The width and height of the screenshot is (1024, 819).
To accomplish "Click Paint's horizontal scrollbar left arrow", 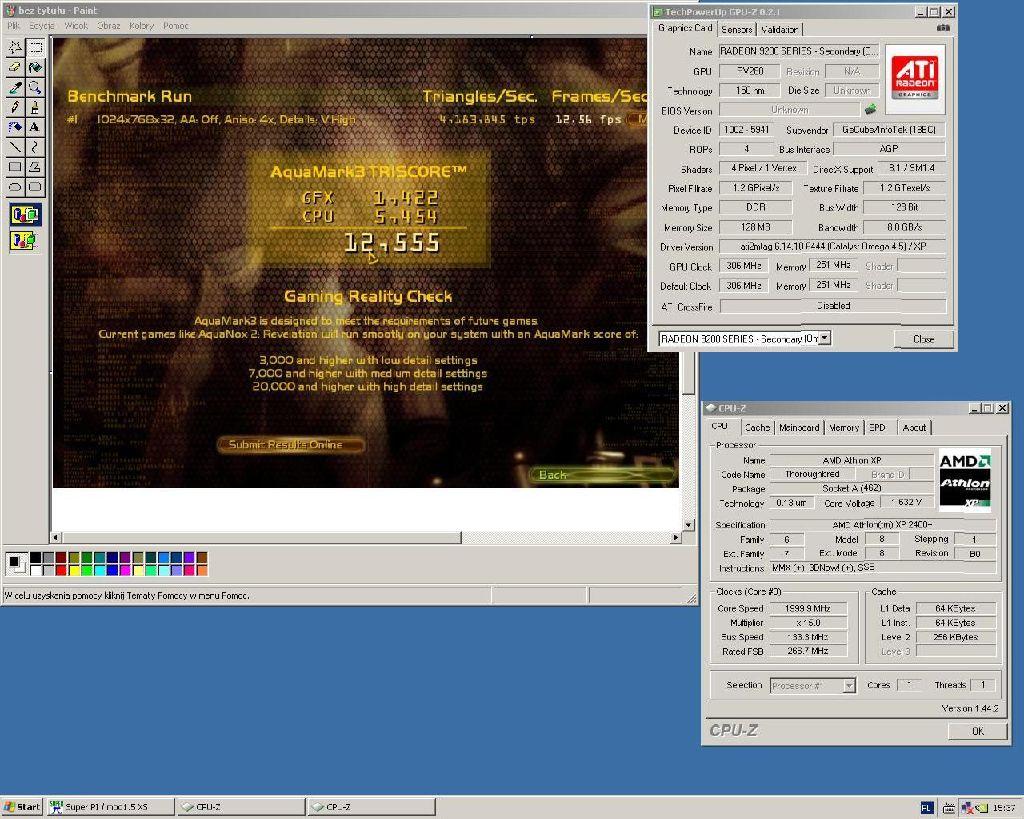I will (x=57, y=538).
